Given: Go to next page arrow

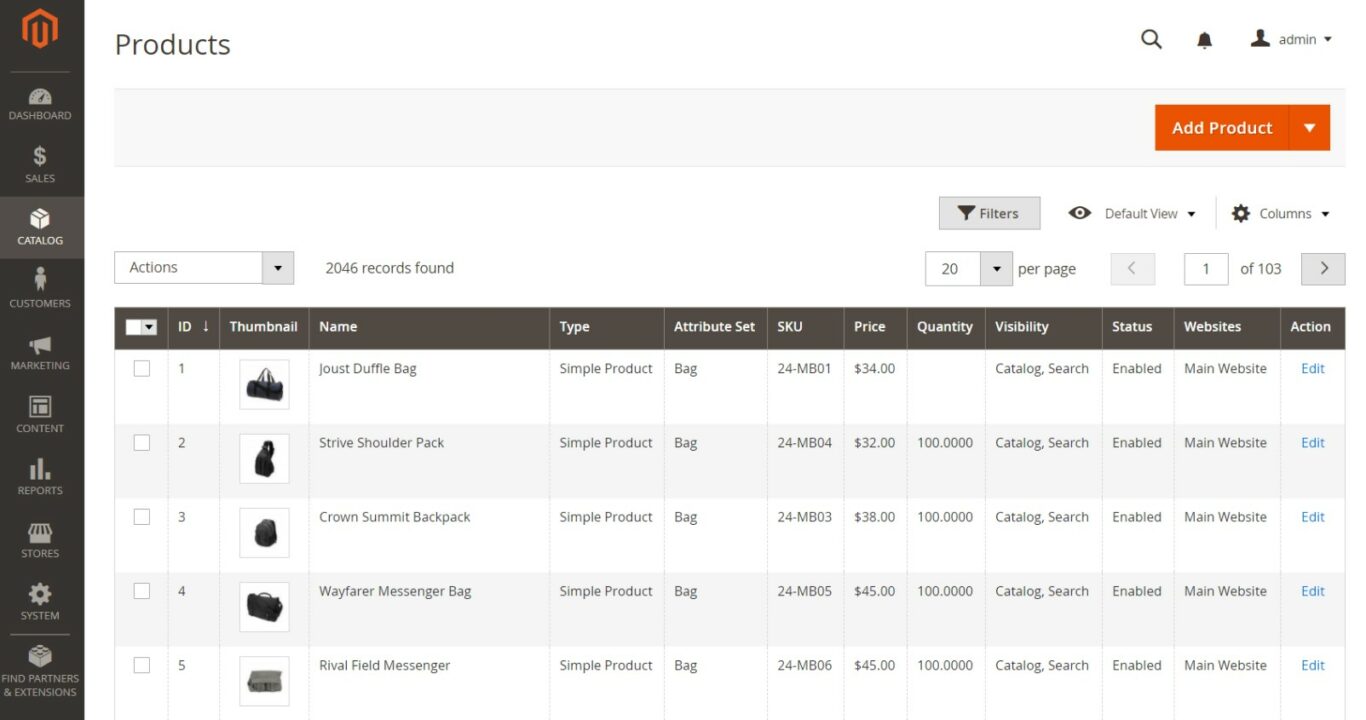Looking at the screenshot, I should pyautogui.click(x=1323, y=268).
